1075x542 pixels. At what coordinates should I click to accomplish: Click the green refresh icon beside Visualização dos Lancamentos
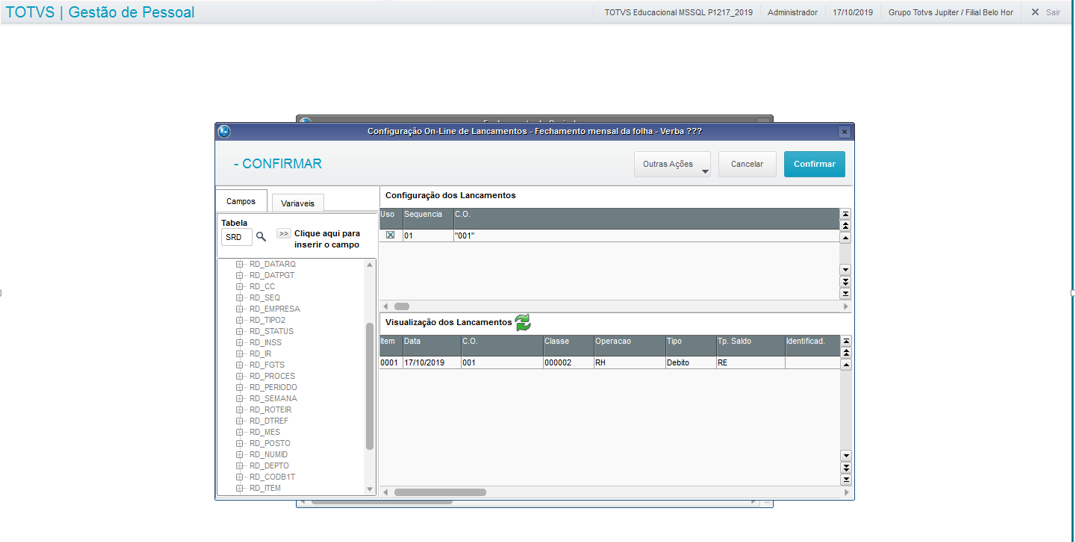point(523,322)
